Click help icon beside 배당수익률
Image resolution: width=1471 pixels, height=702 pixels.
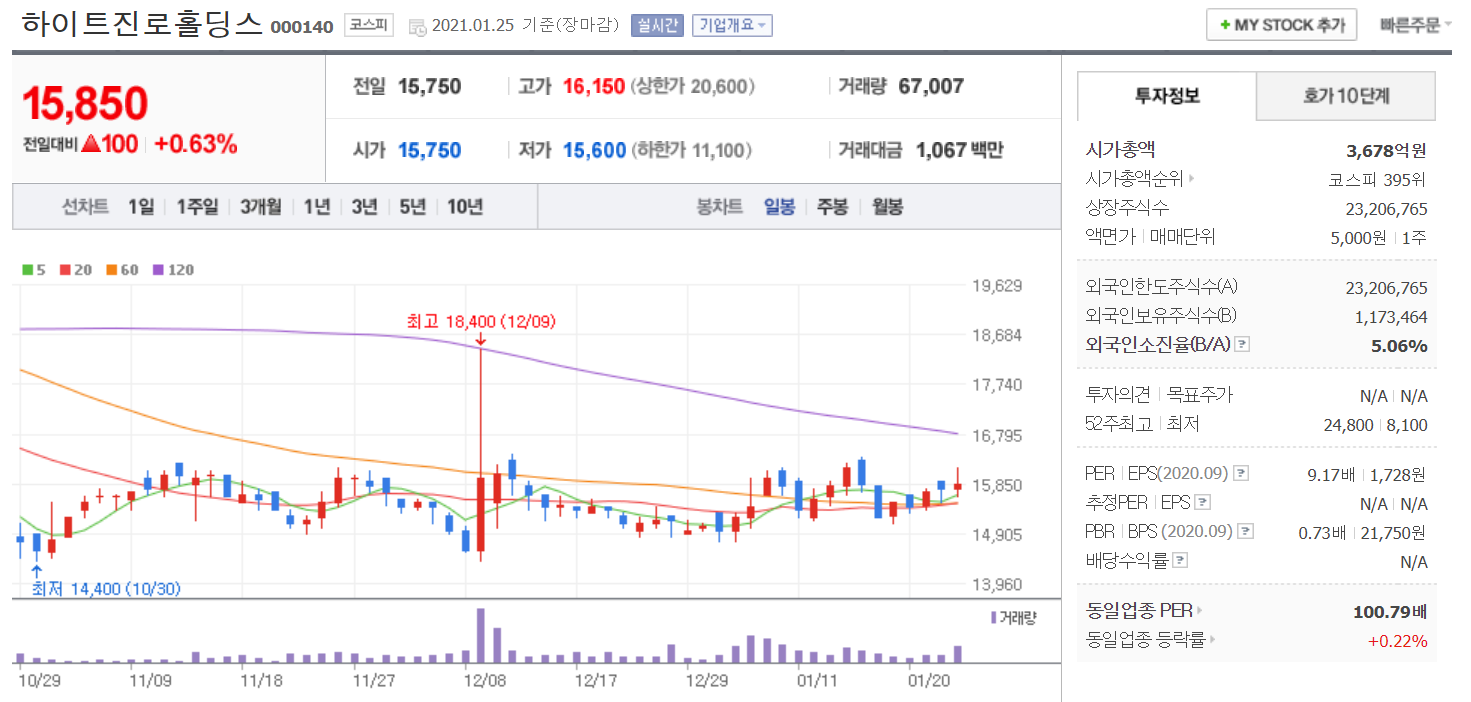pos(1180,561)
